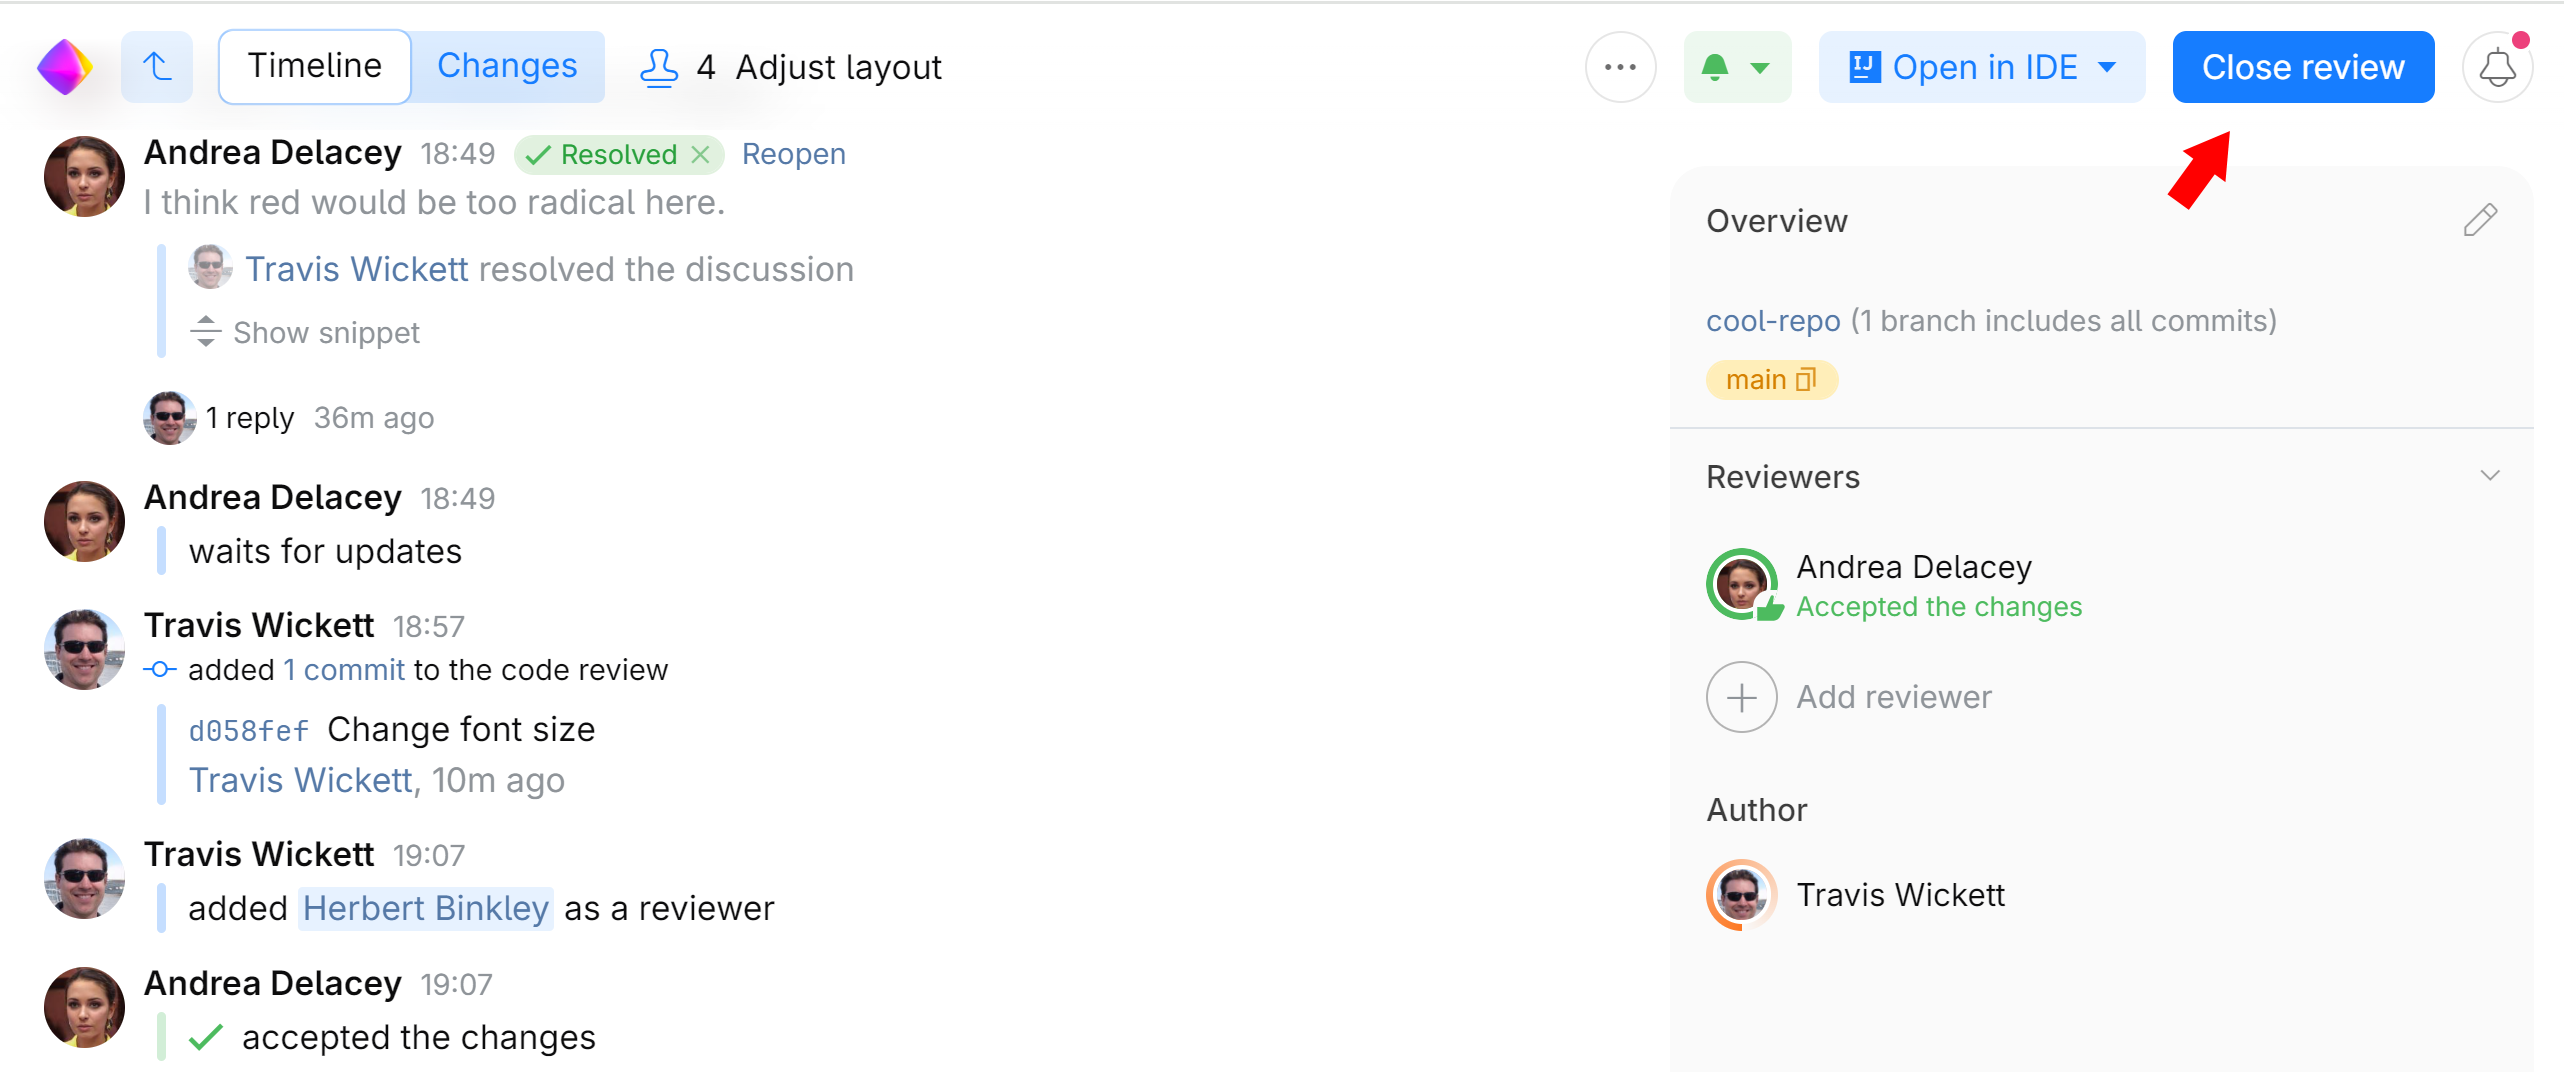Open commit d058fef hash link

click(249, 731)
